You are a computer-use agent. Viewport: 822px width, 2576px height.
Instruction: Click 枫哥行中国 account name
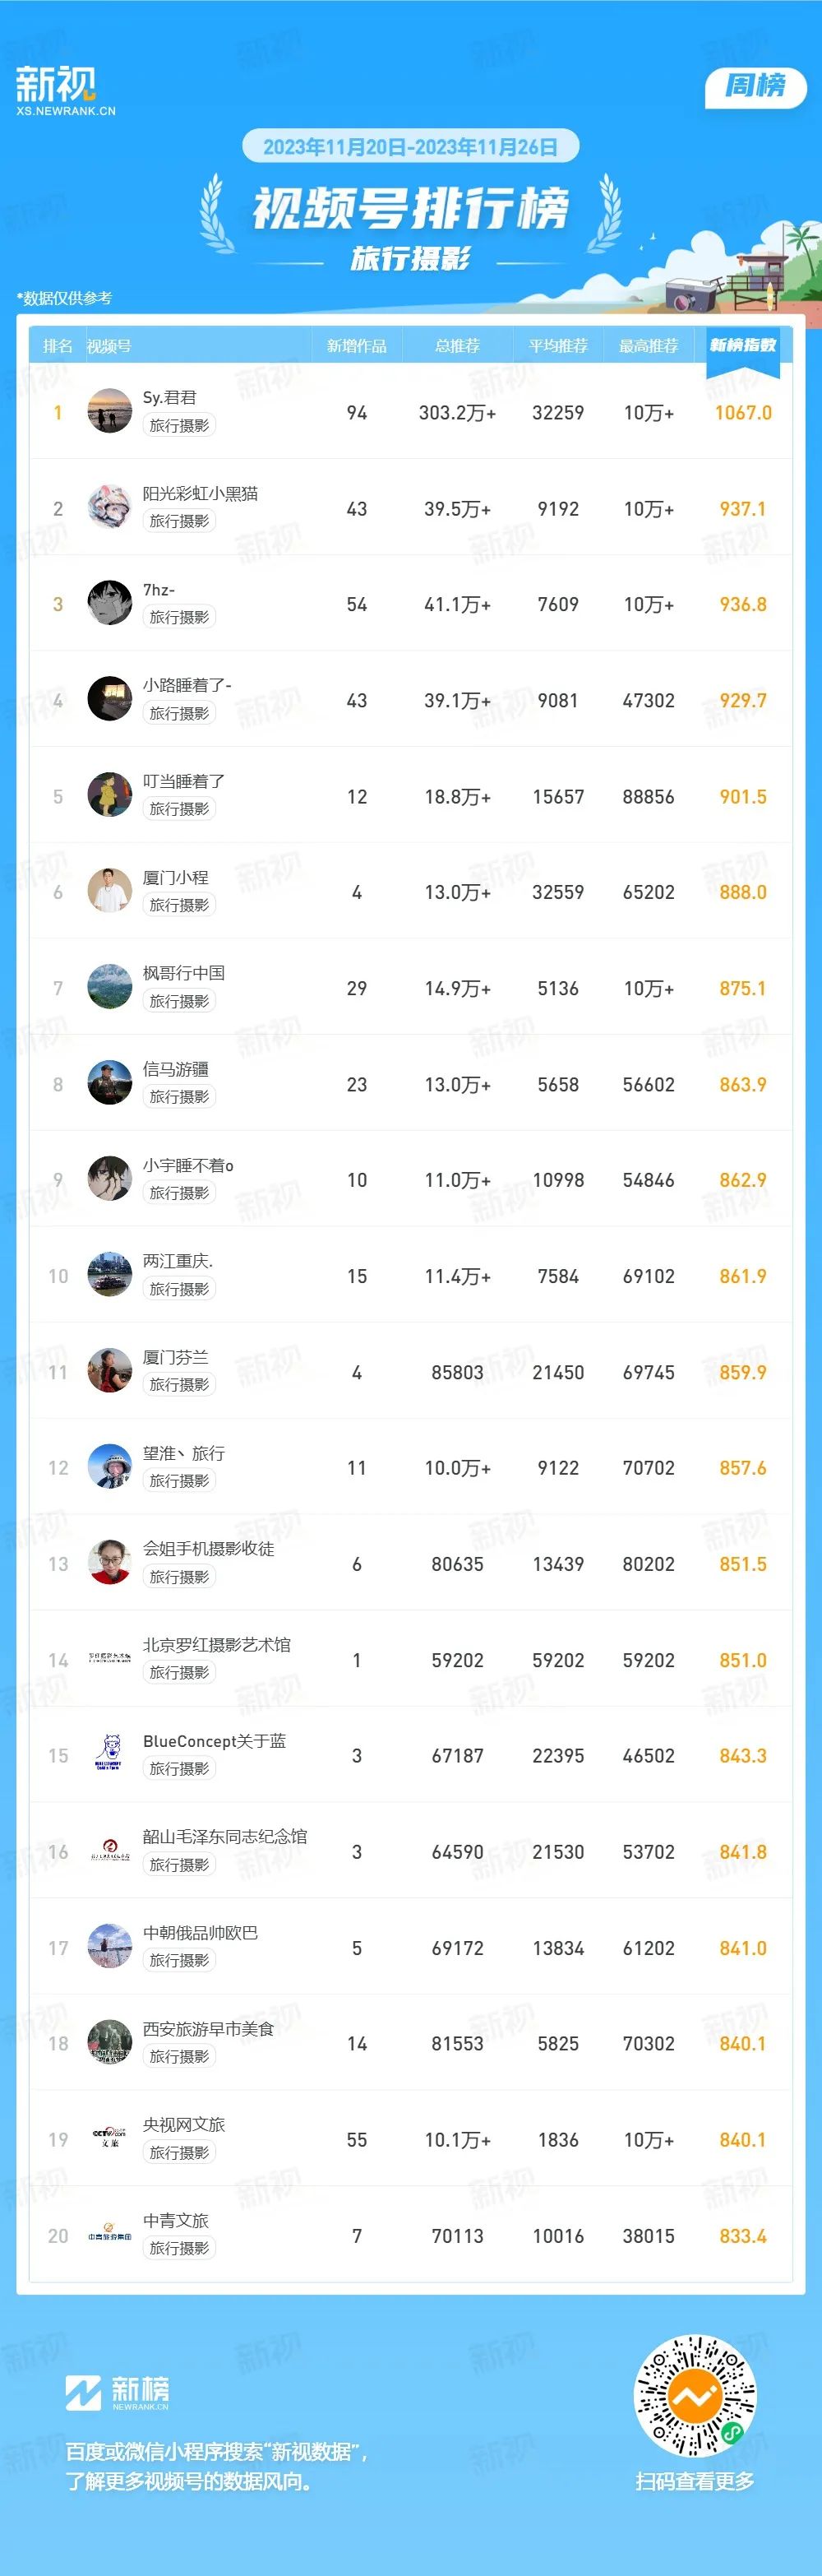point(184,973)
